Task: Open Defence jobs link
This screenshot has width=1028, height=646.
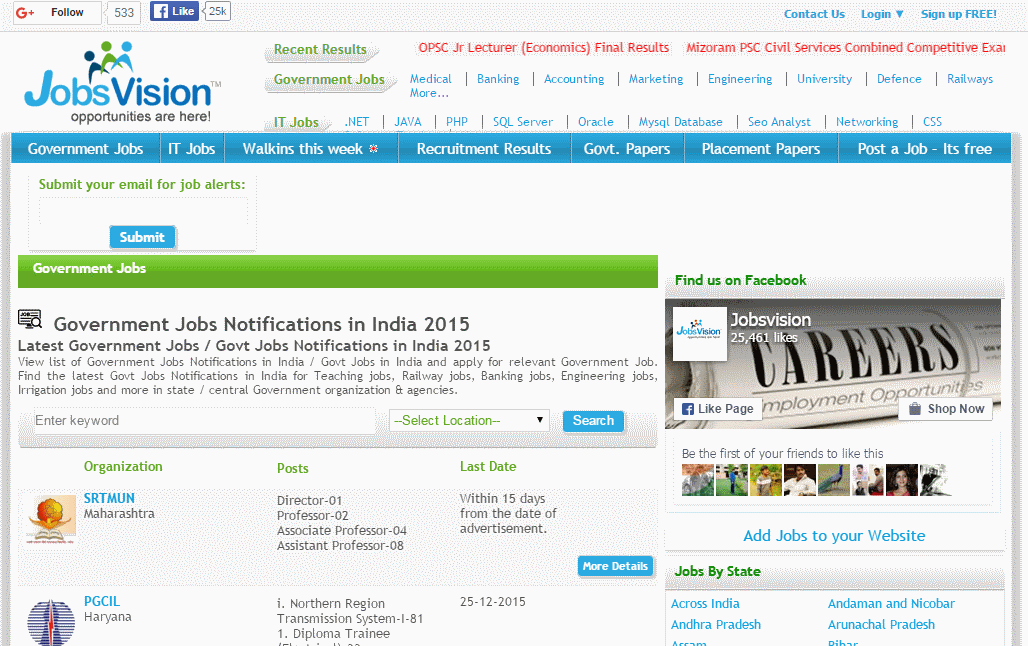Action: point(899,79)
